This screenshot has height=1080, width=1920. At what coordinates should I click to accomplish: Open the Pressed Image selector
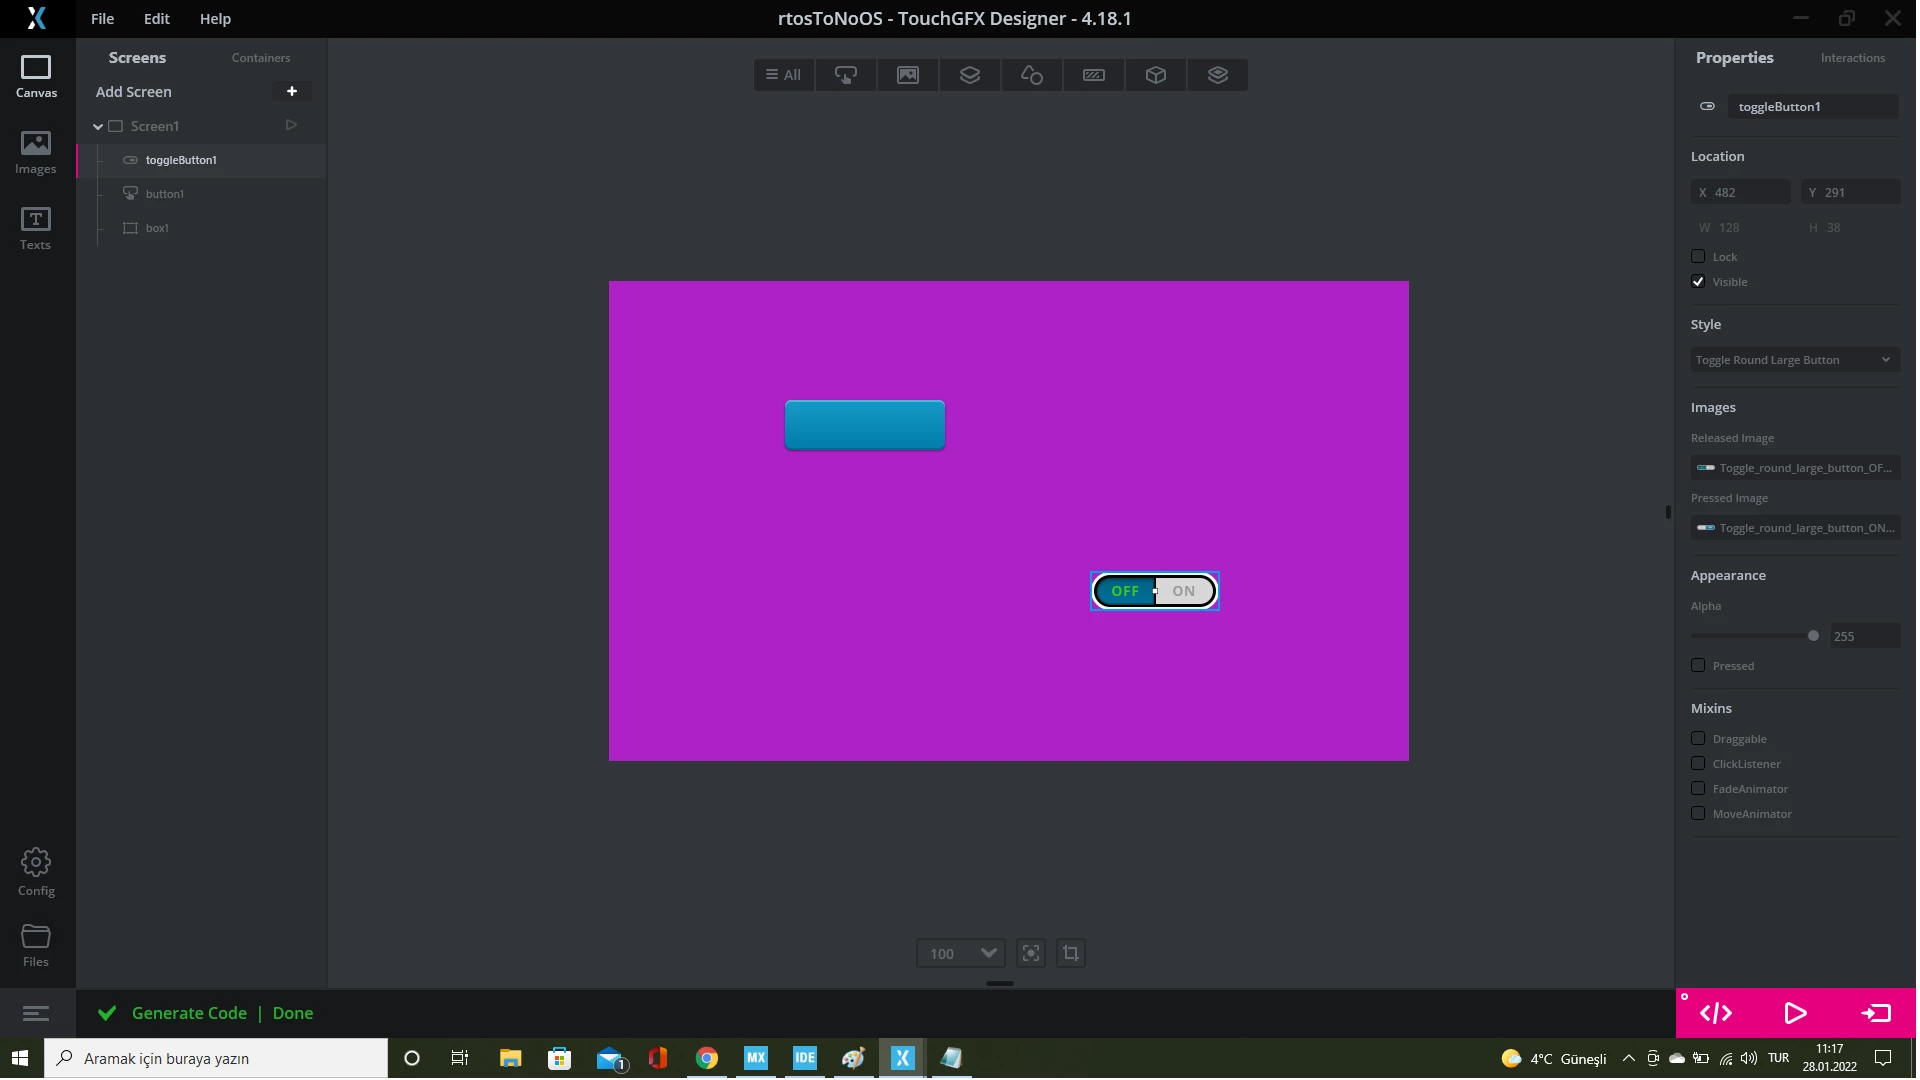coord(1795,528)
